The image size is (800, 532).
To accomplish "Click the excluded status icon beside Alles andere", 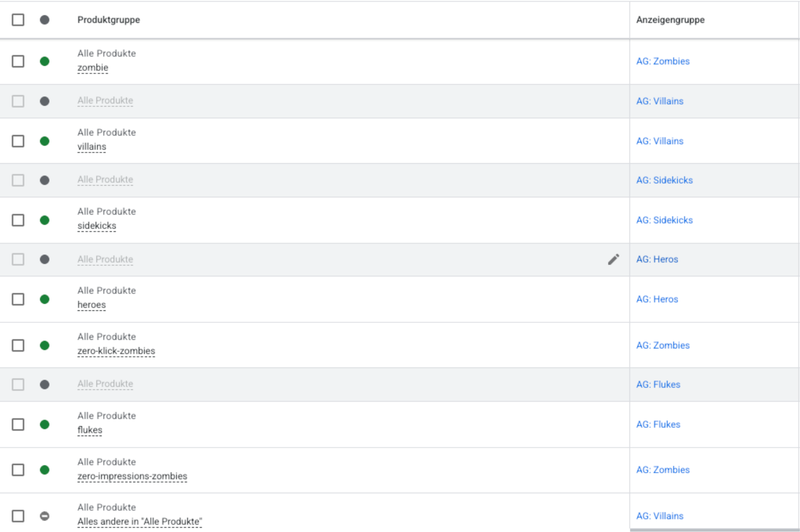I will (x=44, y=516).
